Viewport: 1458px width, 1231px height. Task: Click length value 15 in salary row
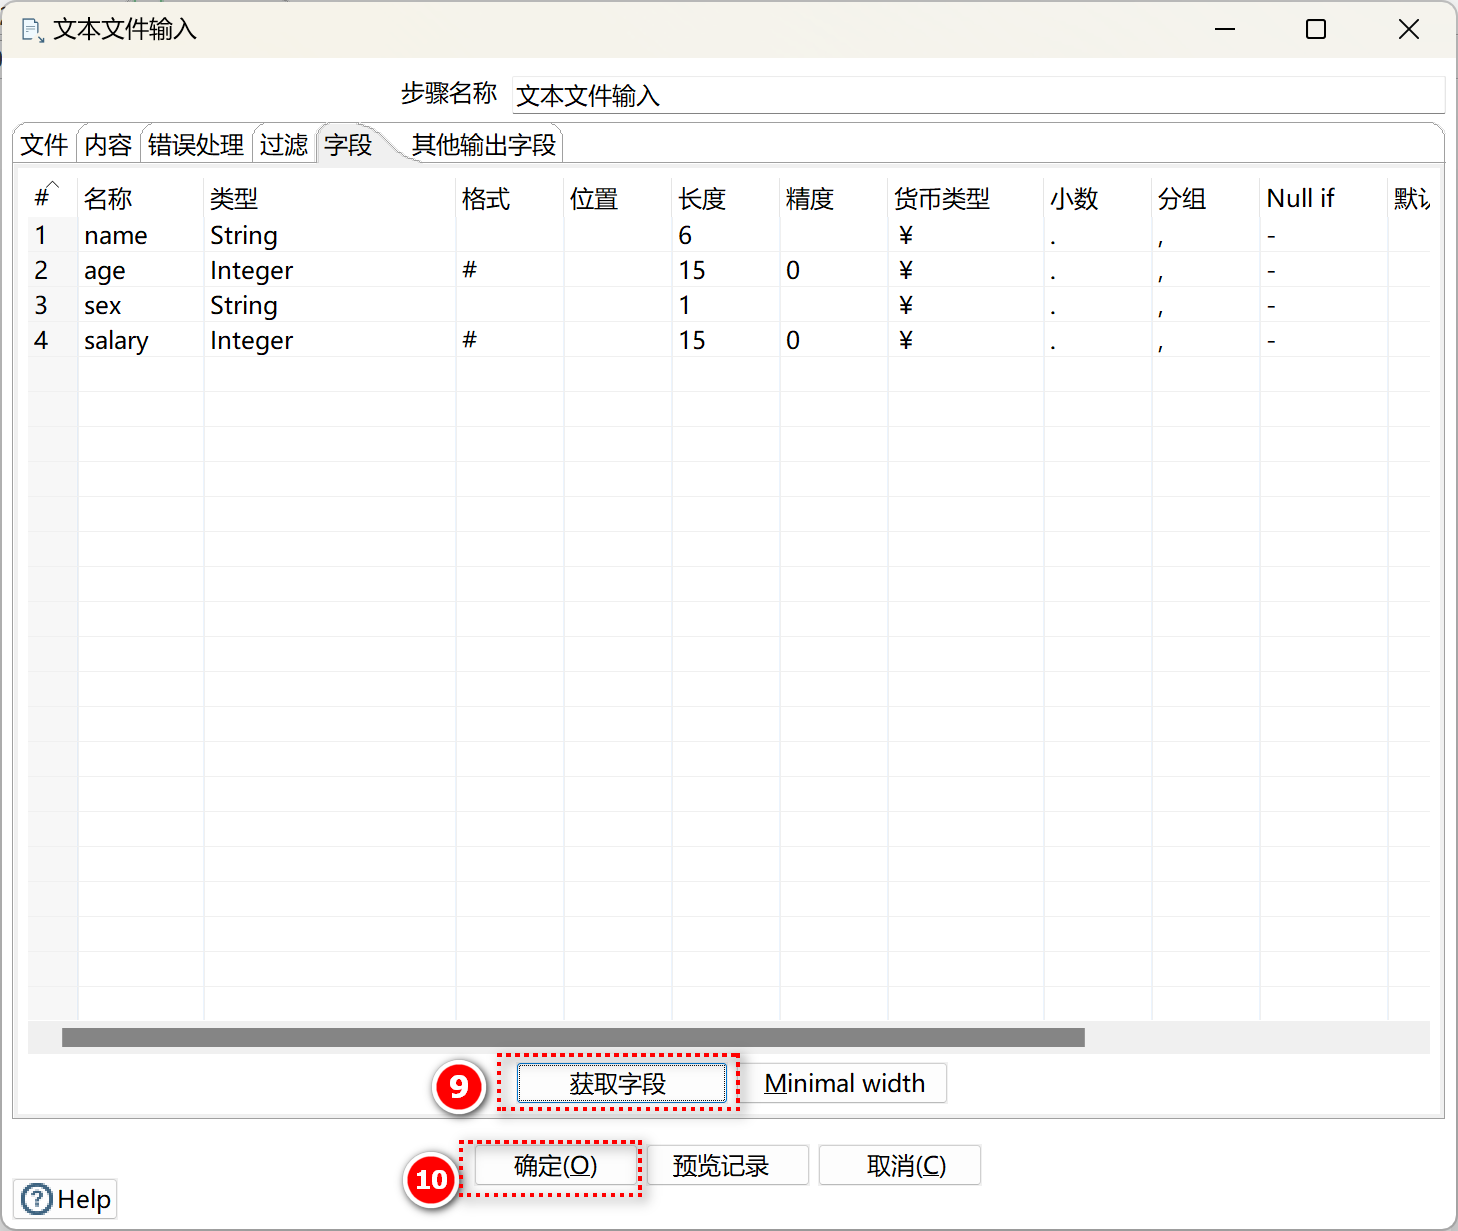pos(726,340)
